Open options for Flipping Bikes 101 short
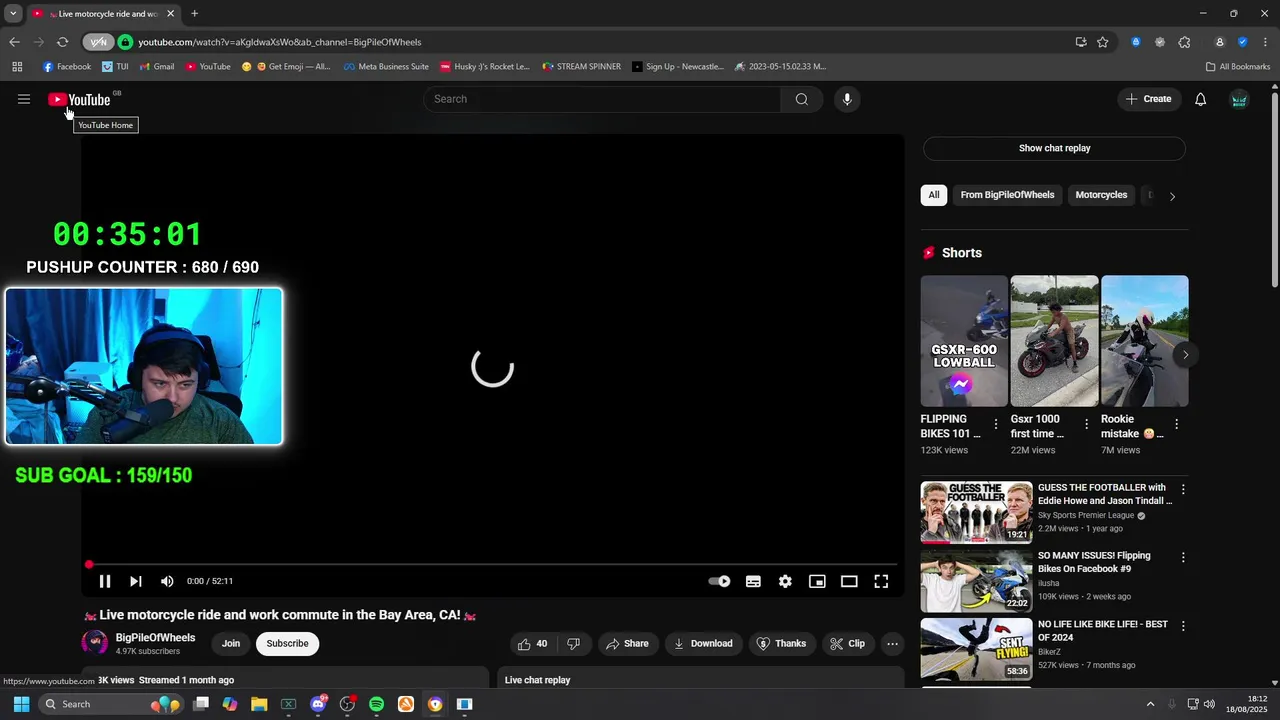 tap(995, 425)
